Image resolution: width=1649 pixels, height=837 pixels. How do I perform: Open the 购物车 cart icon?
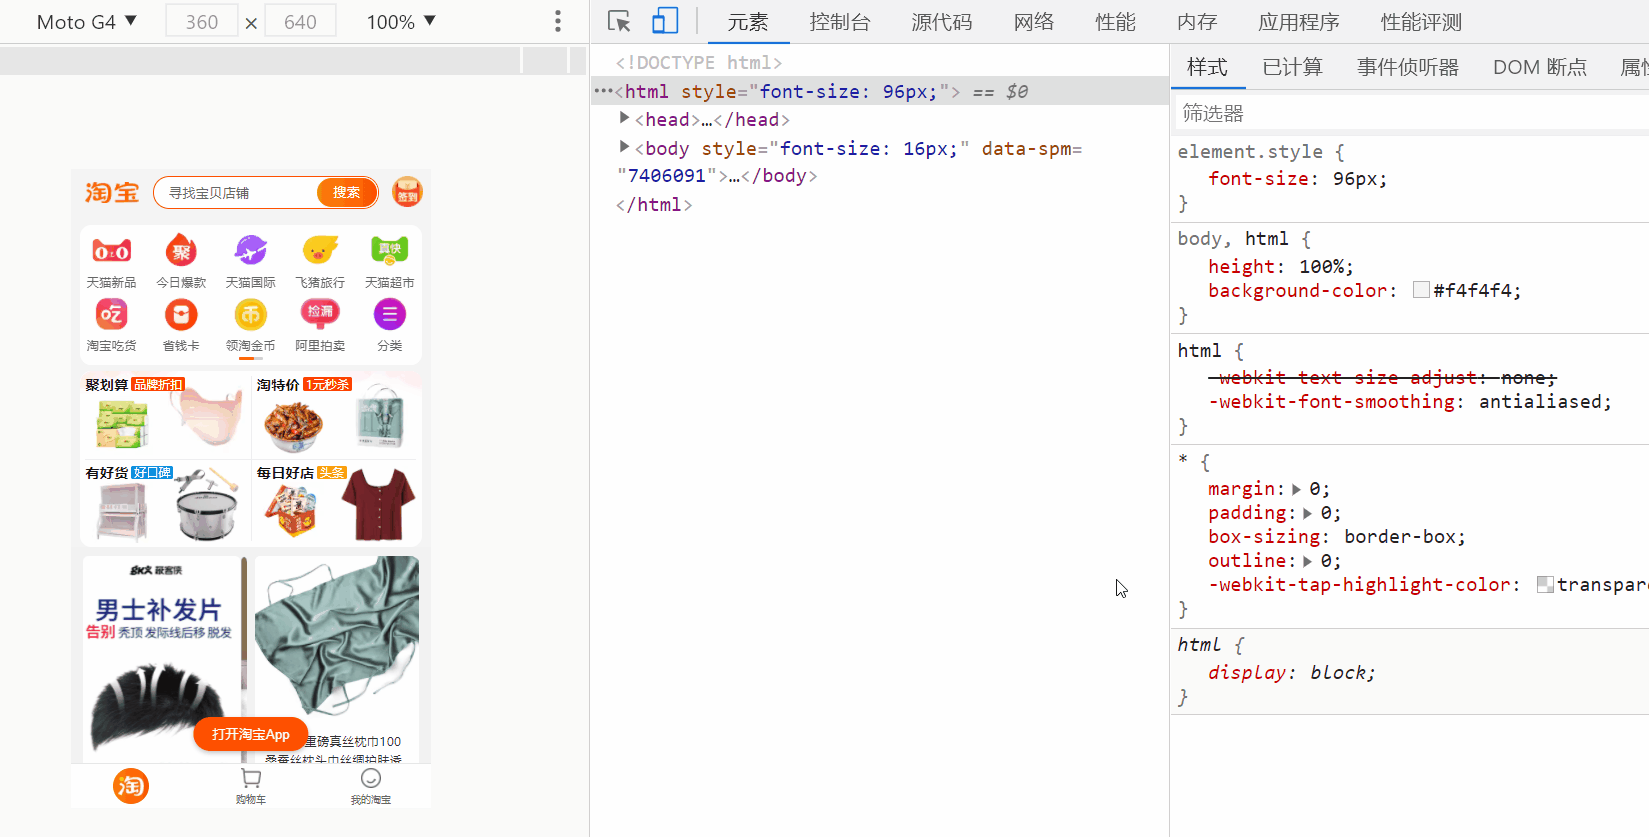click(x=251, y=786)
